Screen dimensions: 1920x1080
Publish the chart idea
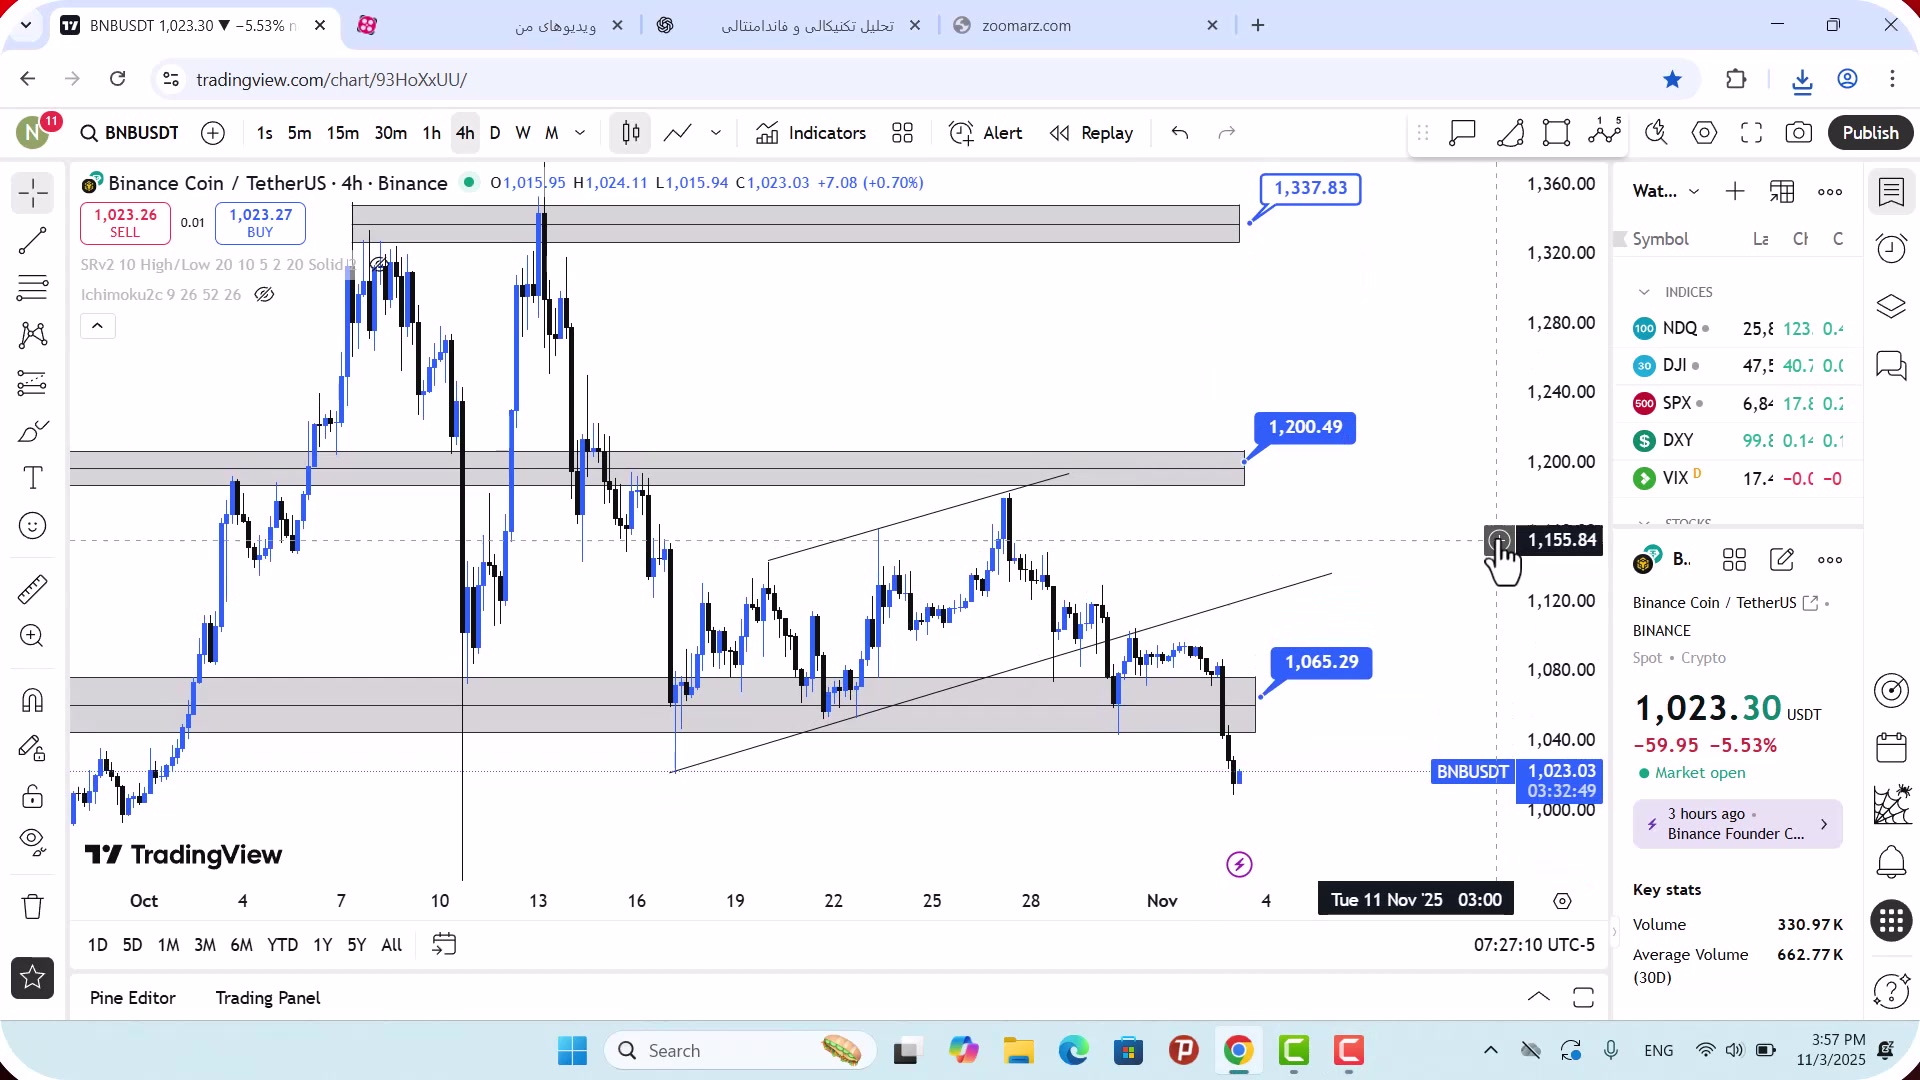1870,133
